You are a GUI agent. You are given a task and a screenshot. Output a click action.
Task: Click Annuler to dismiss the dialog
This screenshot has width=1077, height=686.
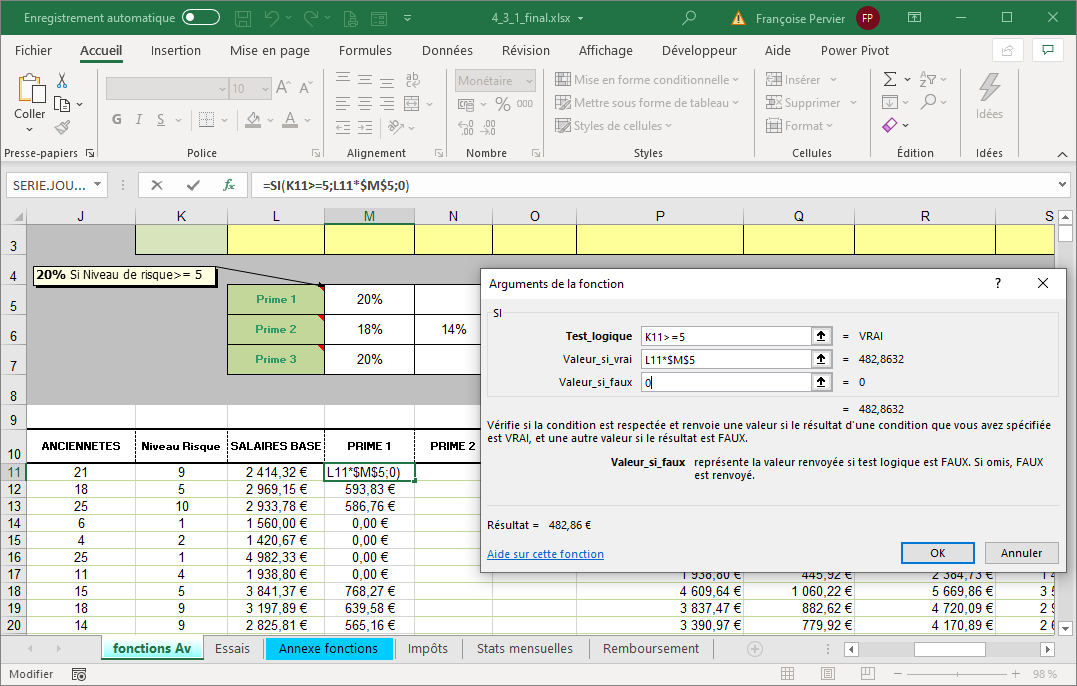tap(1021, 553)
